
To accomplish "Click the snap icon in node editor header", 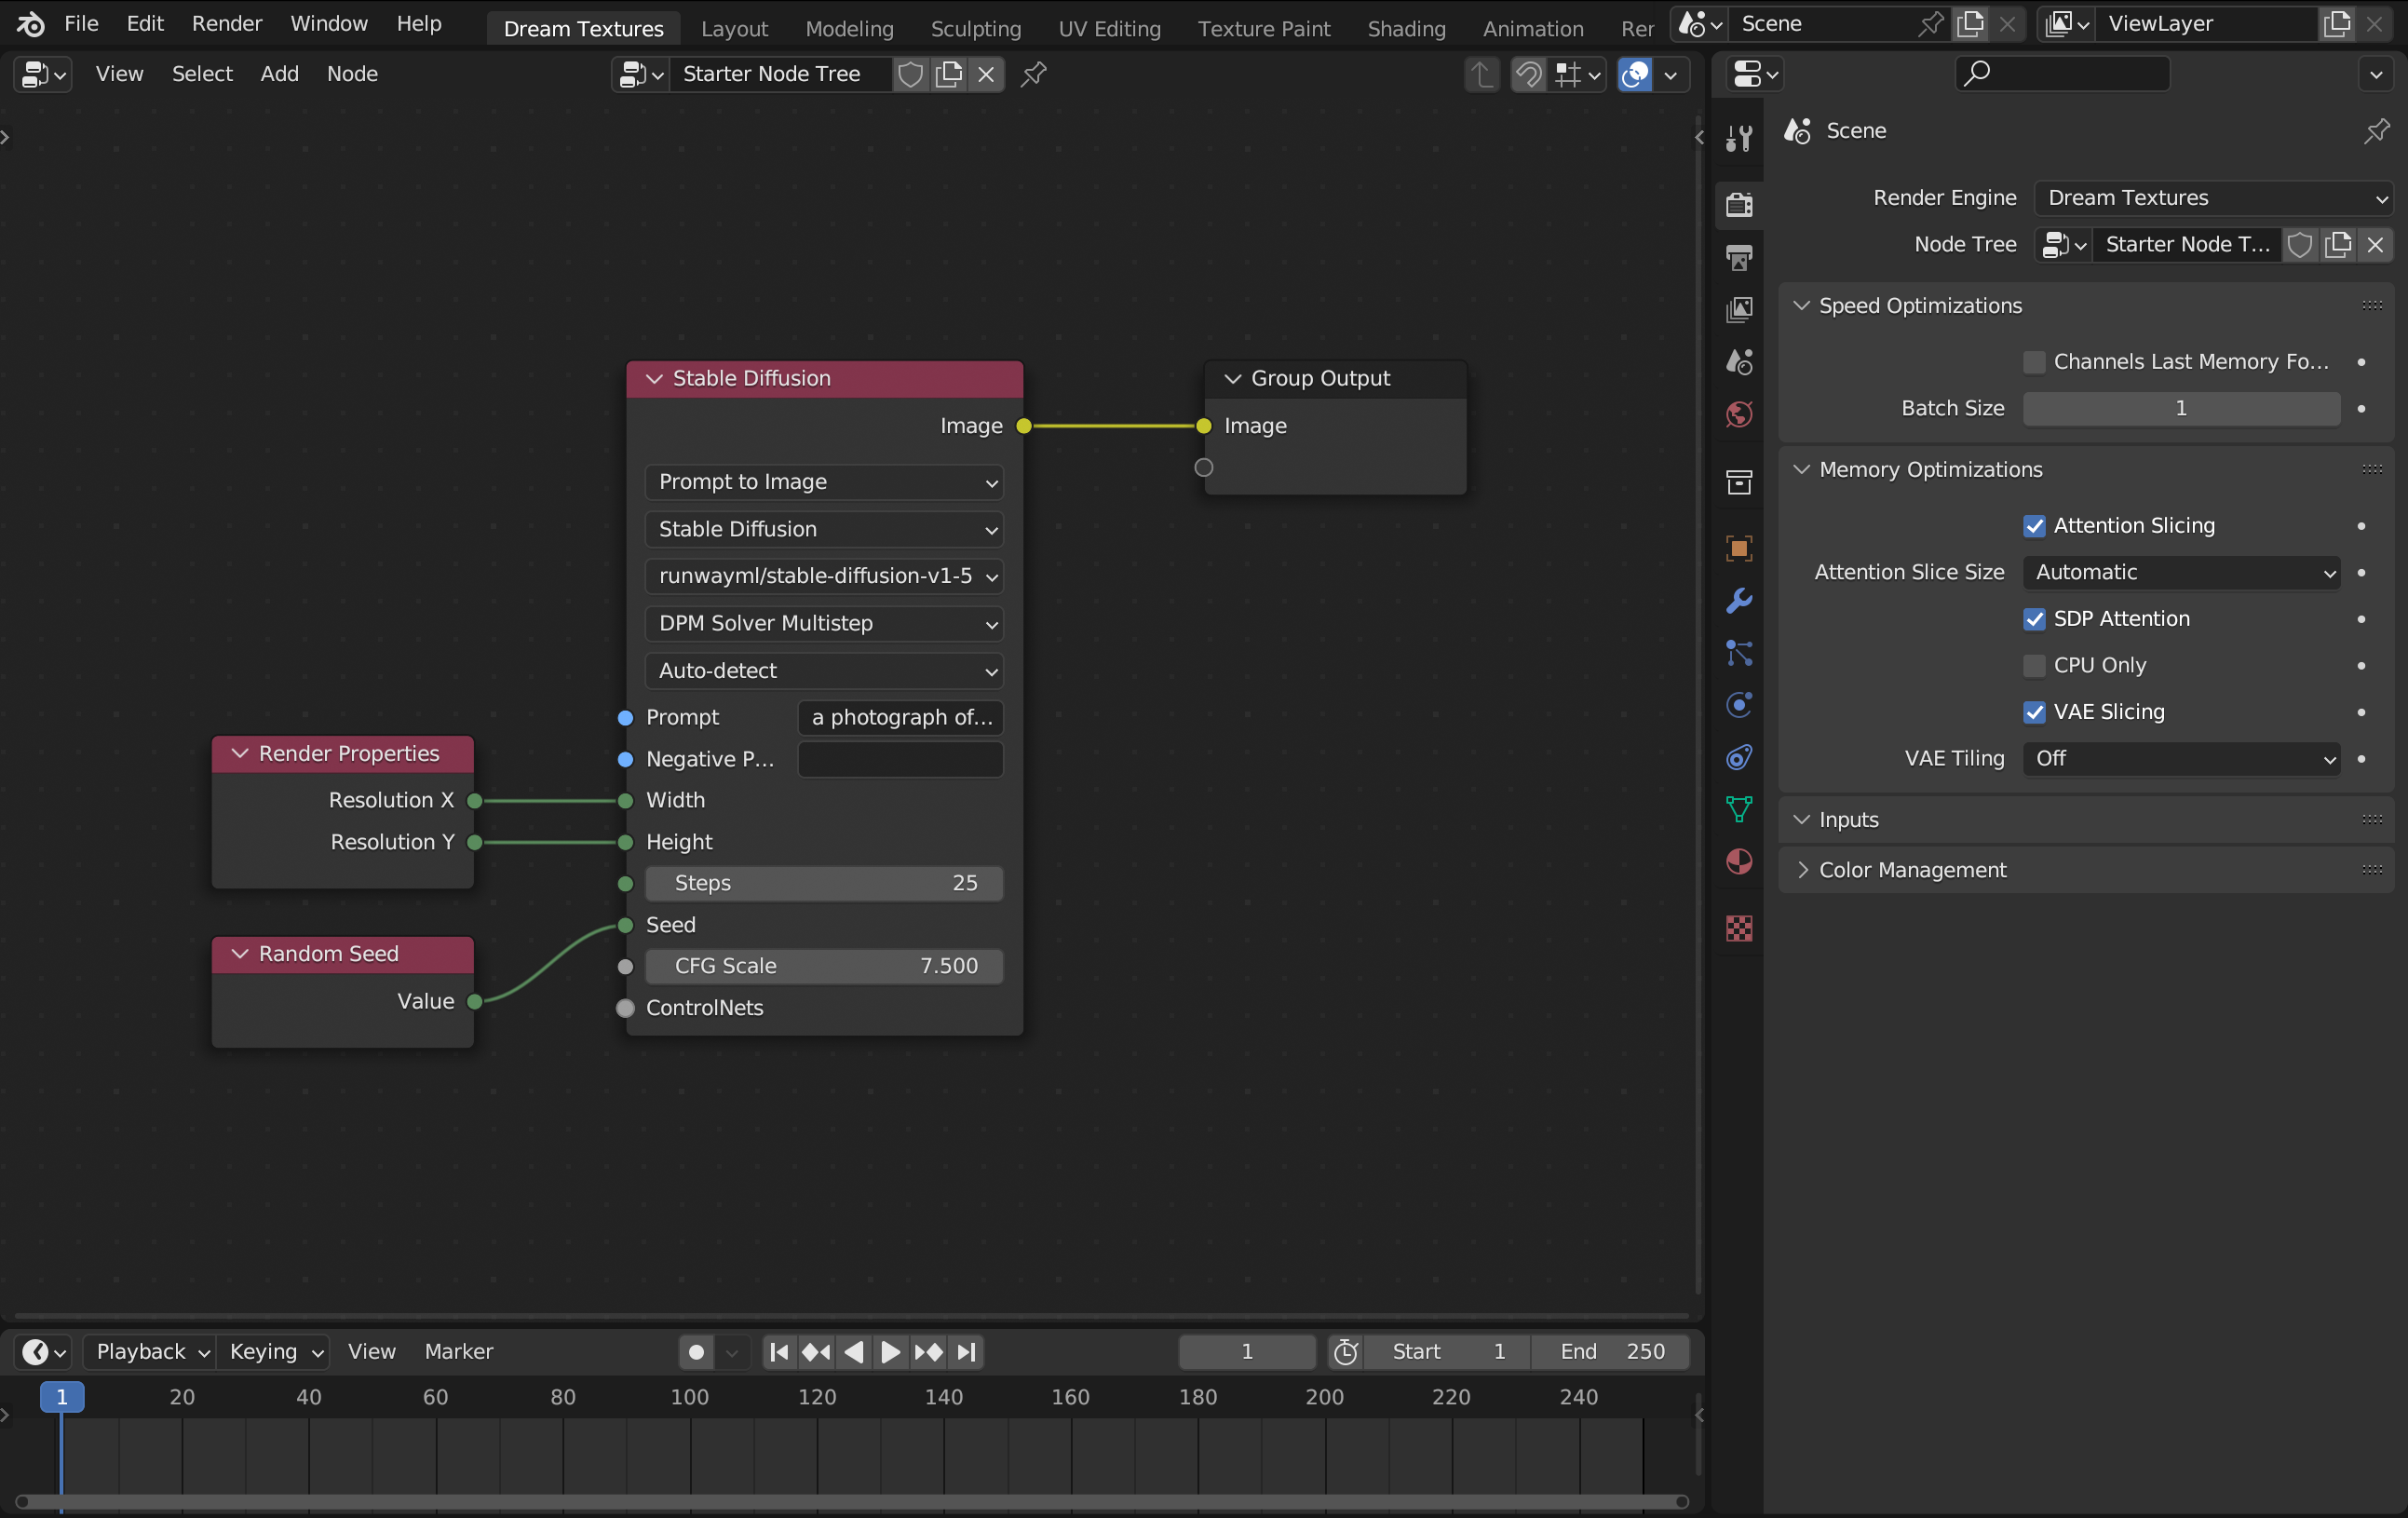I will [x=1528, y=74].
